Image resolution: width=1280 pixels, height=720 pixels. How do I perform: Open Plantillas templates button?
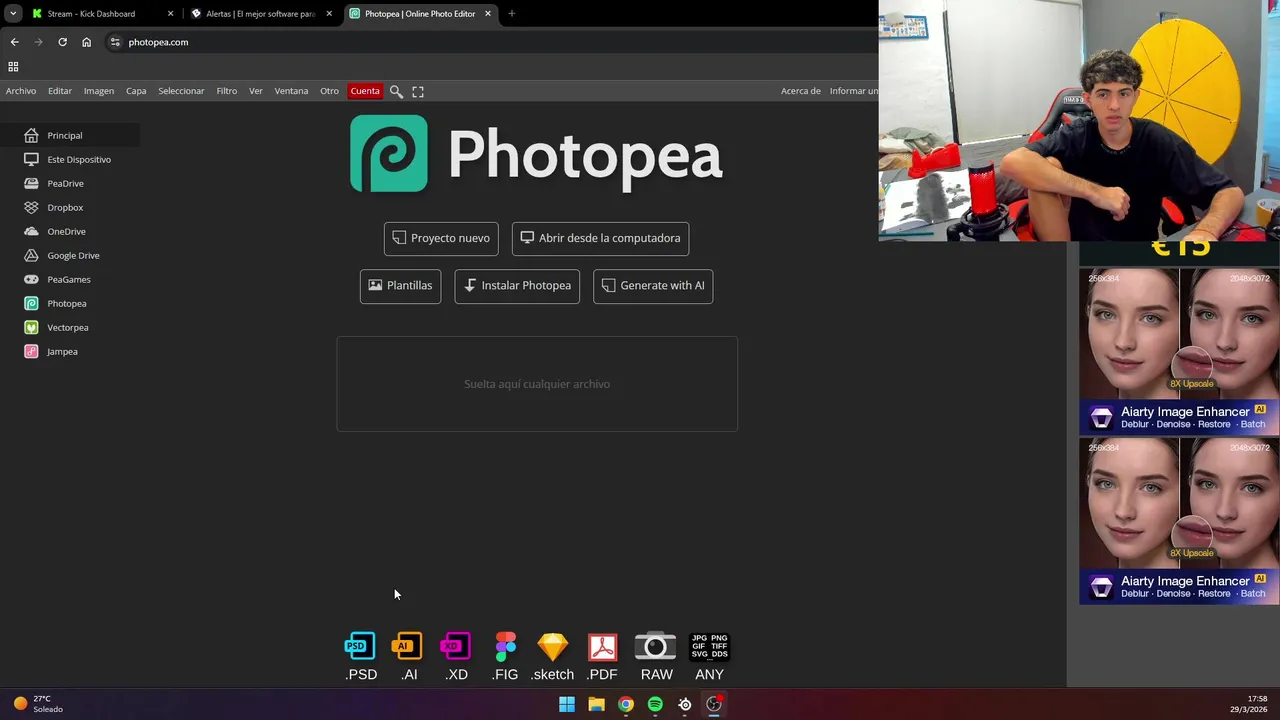(400, 286)
